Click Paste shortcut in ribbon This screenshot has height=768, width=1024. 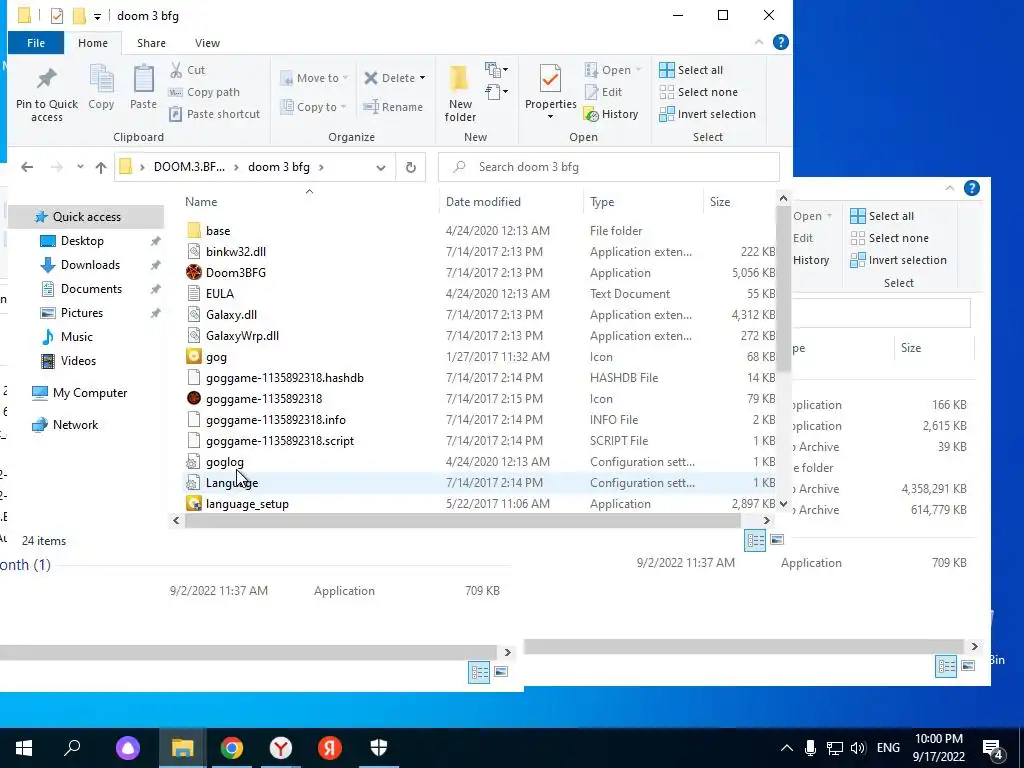215,114
